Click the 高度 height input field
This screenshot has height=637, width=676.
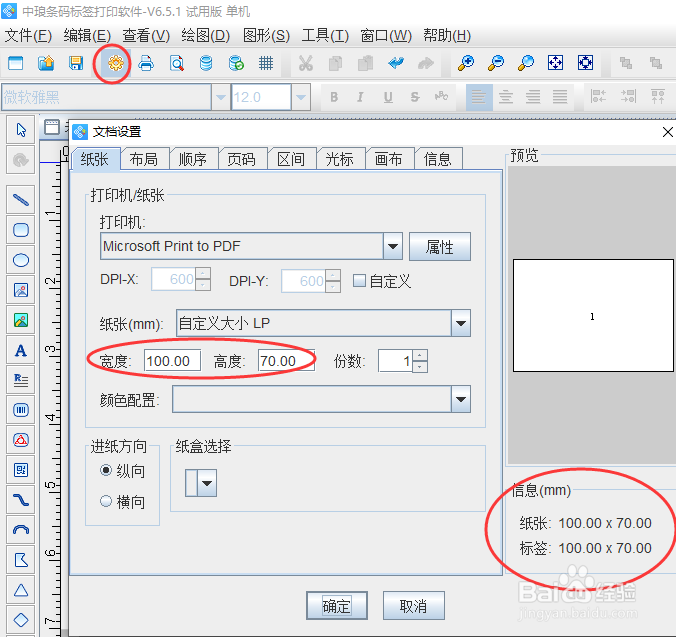point(286,361)
